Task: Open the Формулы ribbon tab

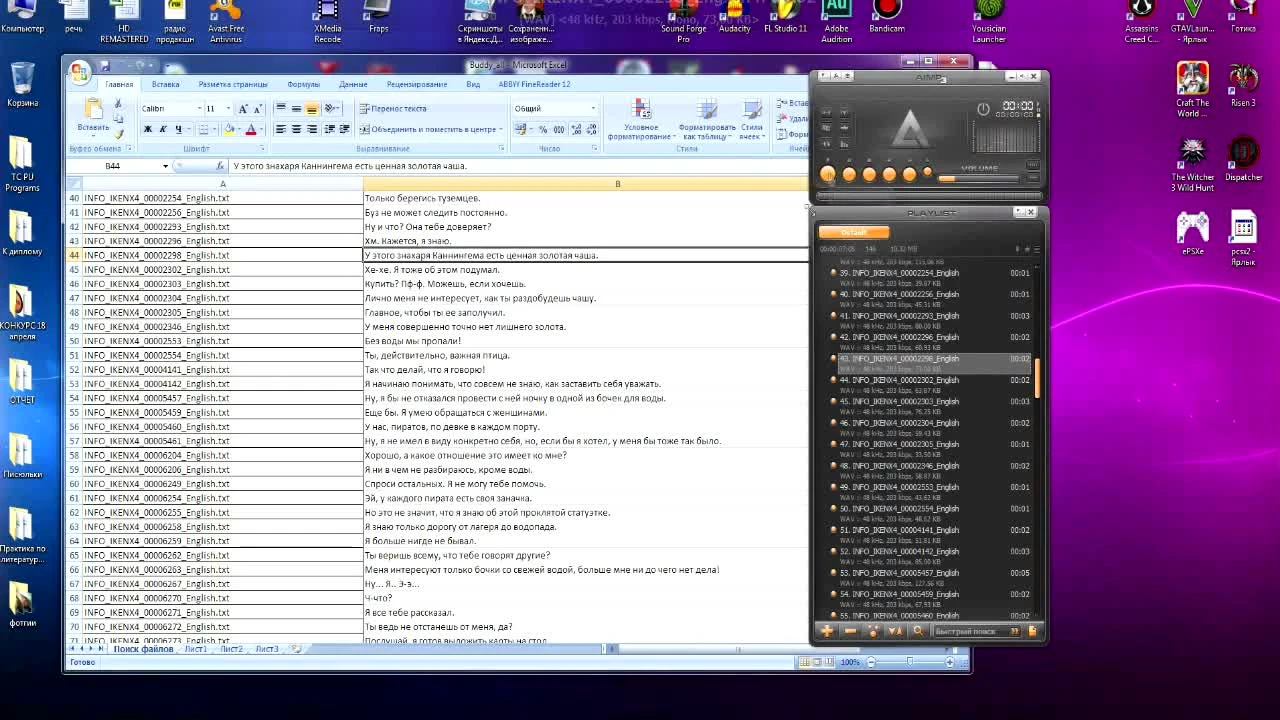Action: tap(303, 84)
